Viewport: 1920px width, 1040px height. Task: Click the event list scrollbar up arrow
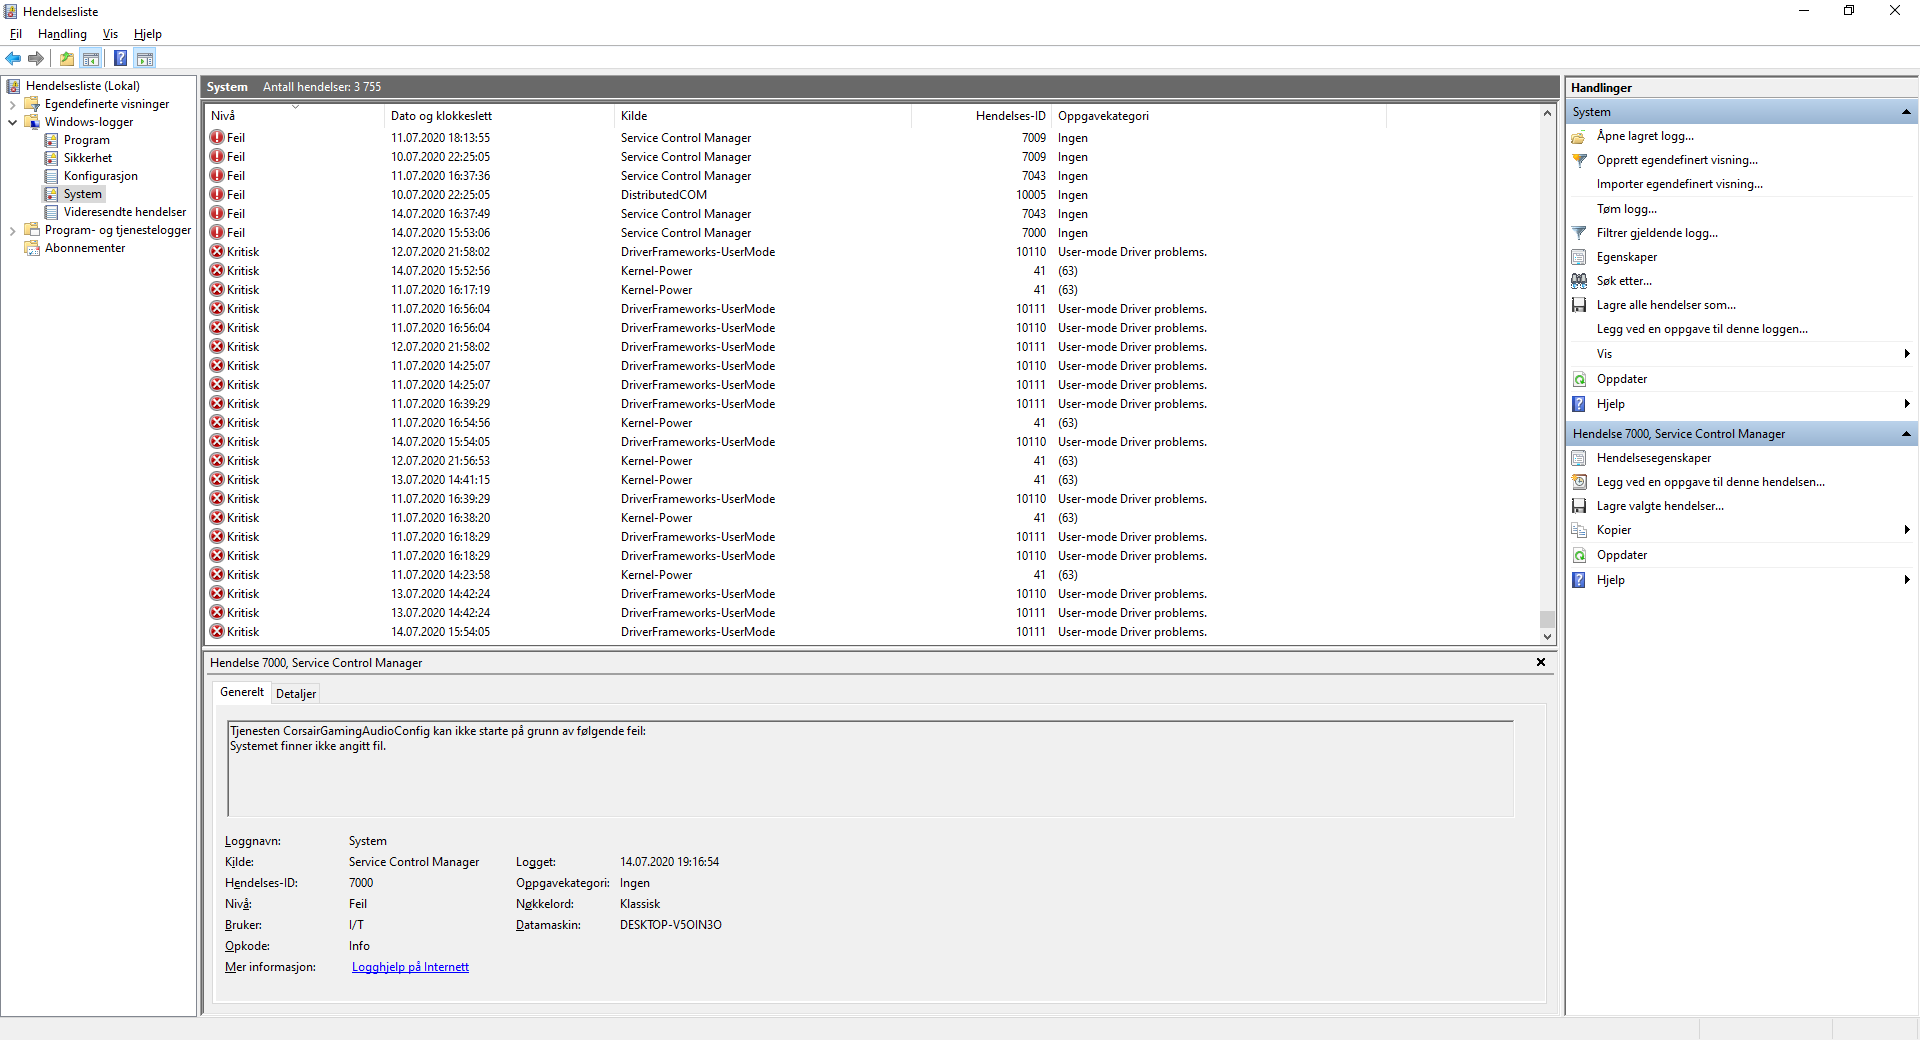1547,114
